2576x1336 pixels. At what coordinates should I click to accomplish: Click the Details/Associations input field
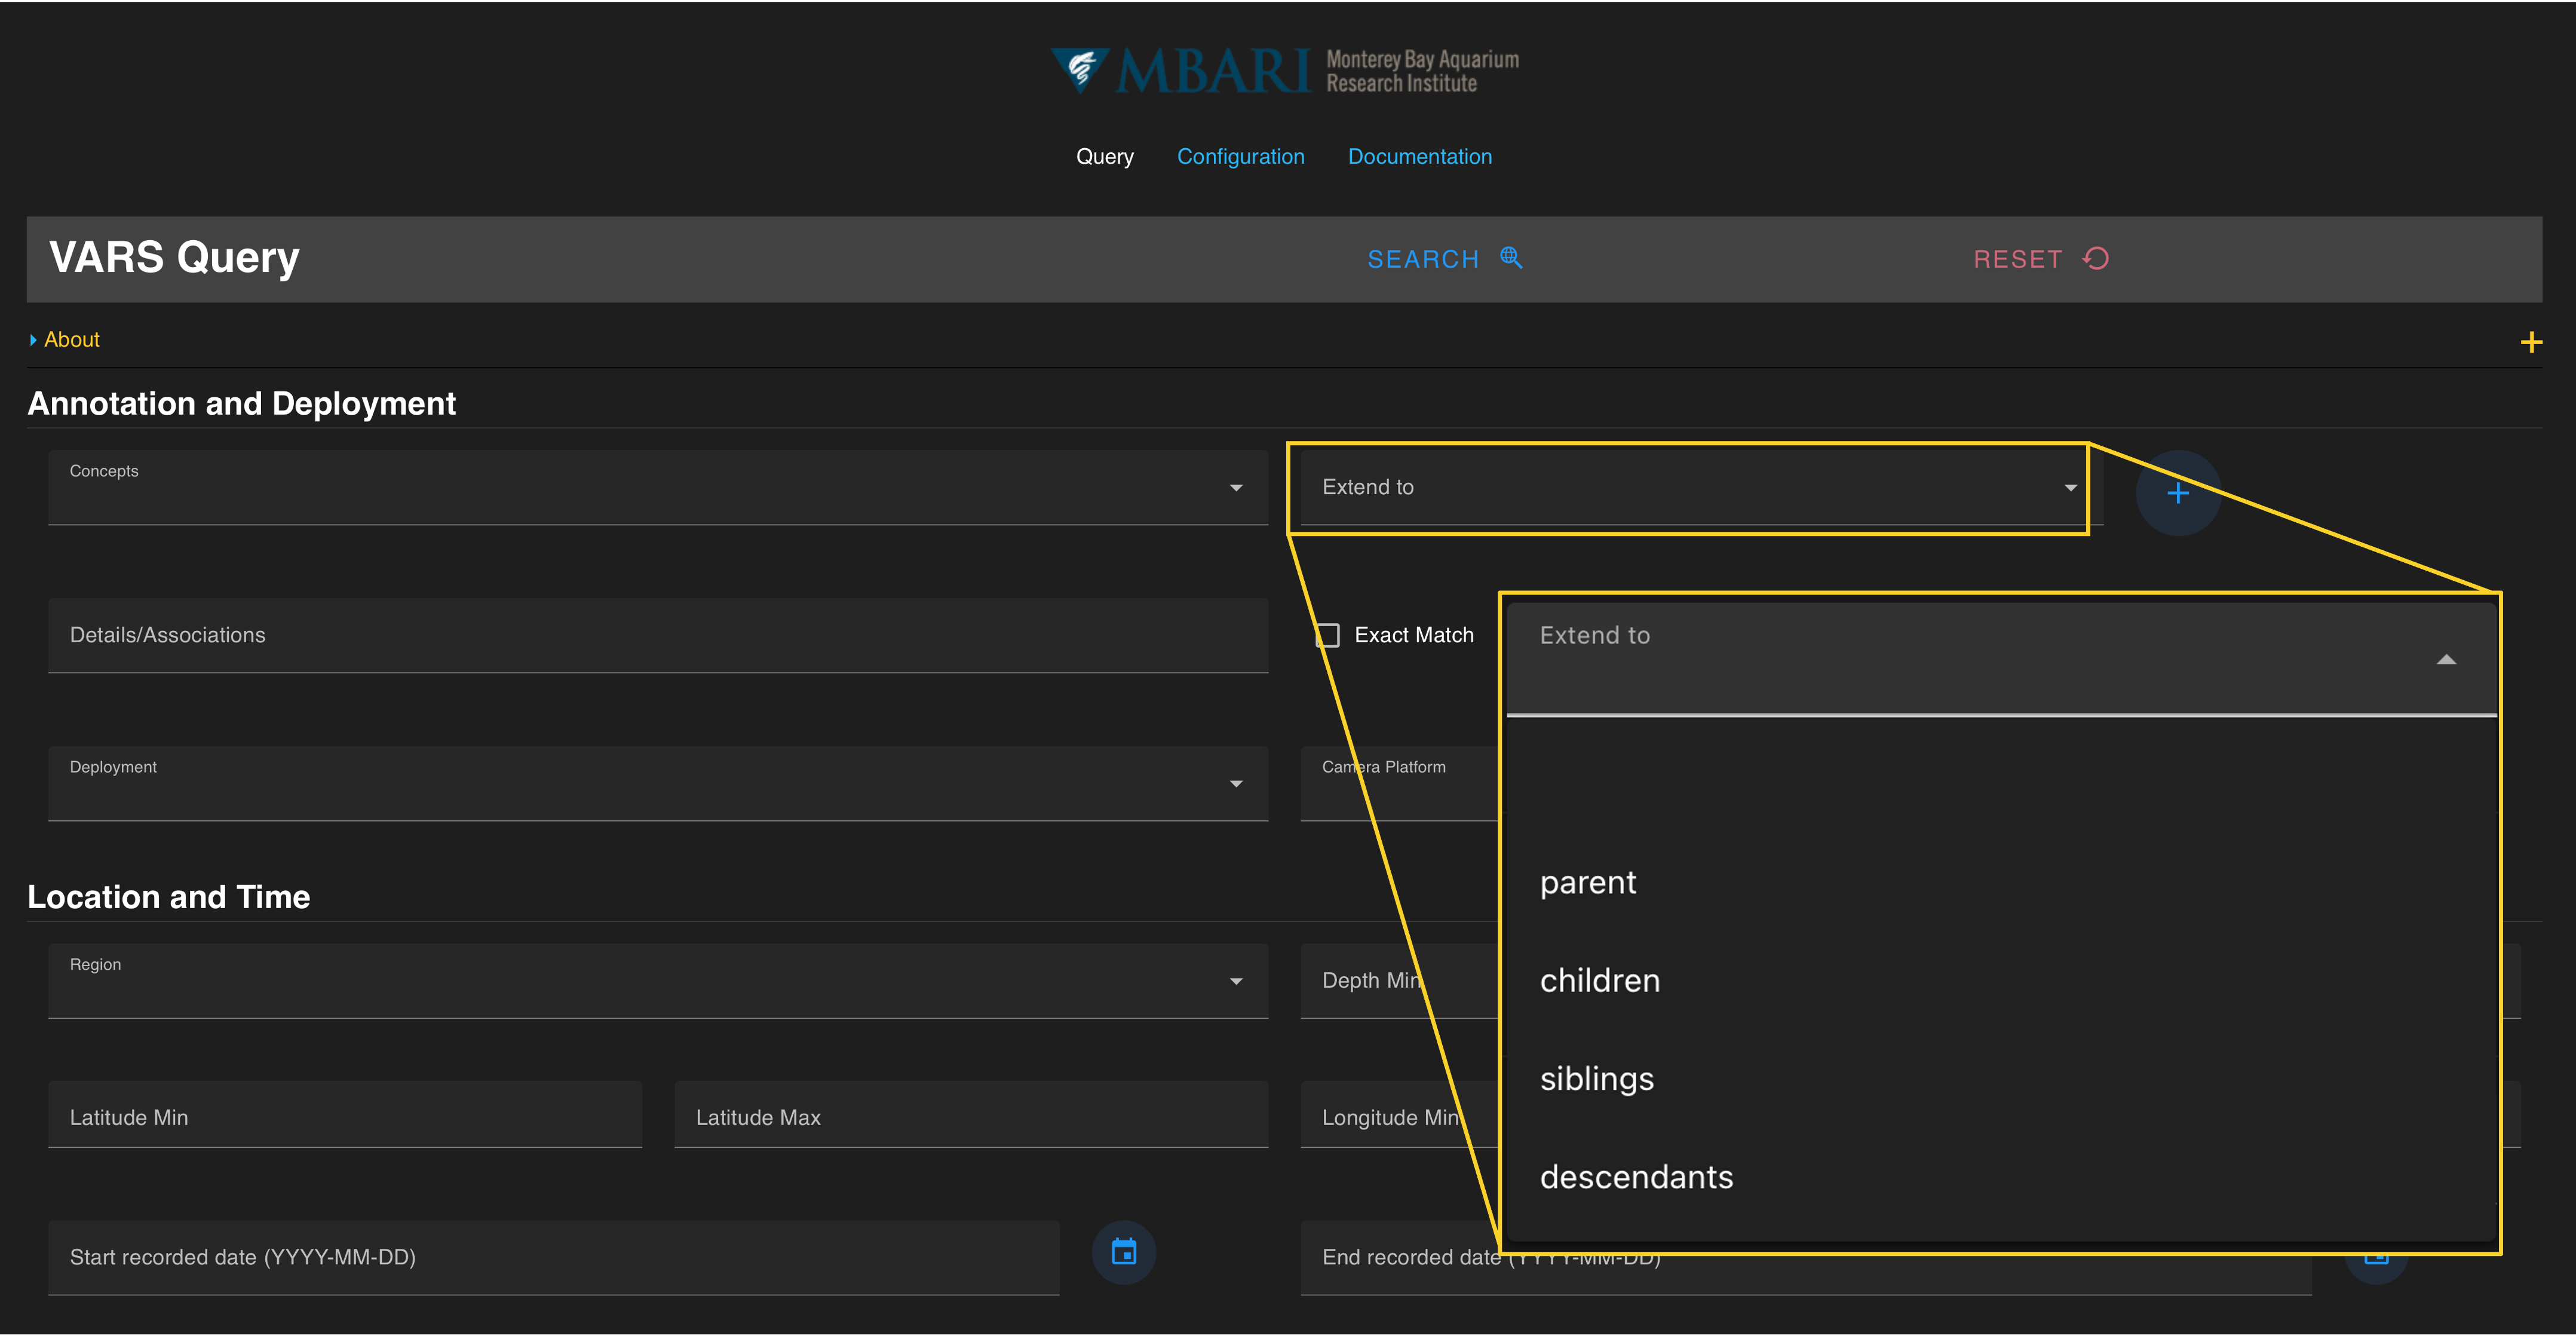657,636
